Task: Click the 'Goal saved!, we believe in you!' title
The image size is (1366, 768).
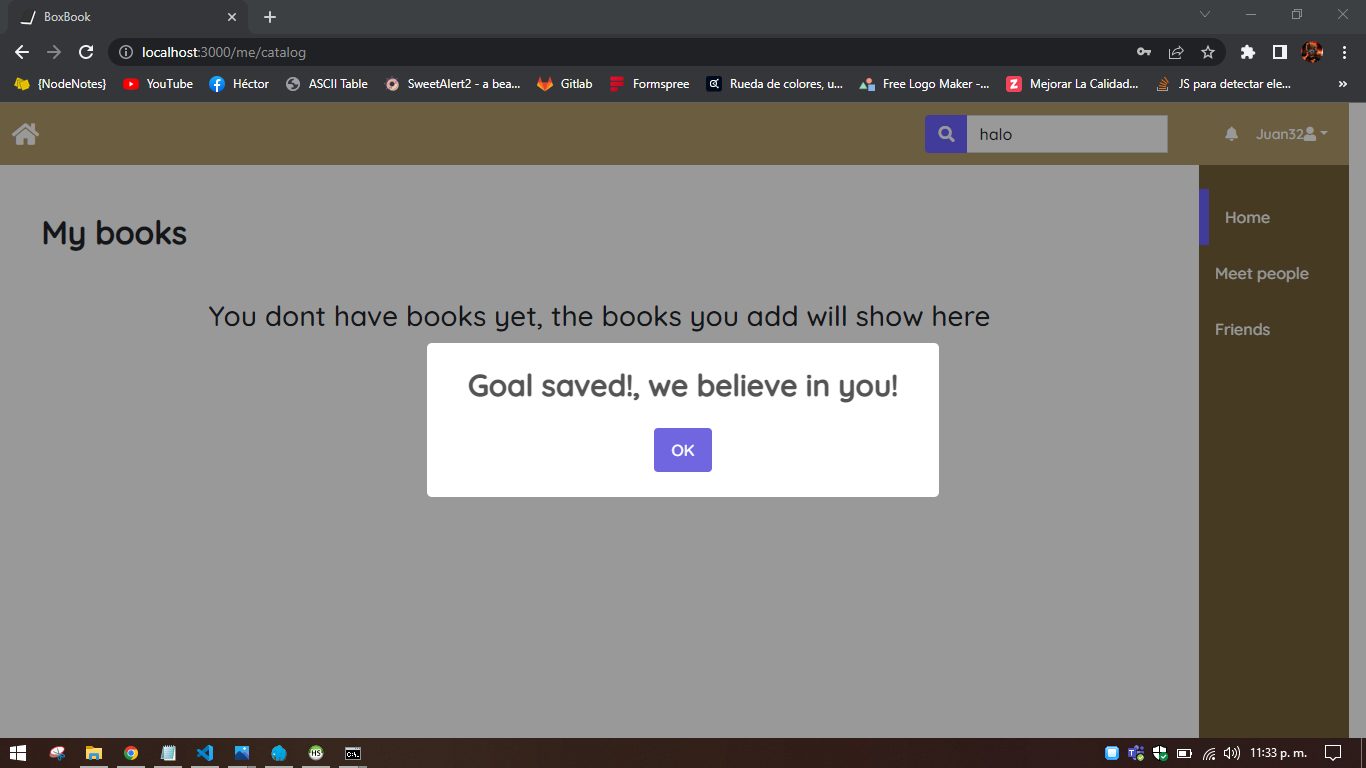Action: point(683,385)
